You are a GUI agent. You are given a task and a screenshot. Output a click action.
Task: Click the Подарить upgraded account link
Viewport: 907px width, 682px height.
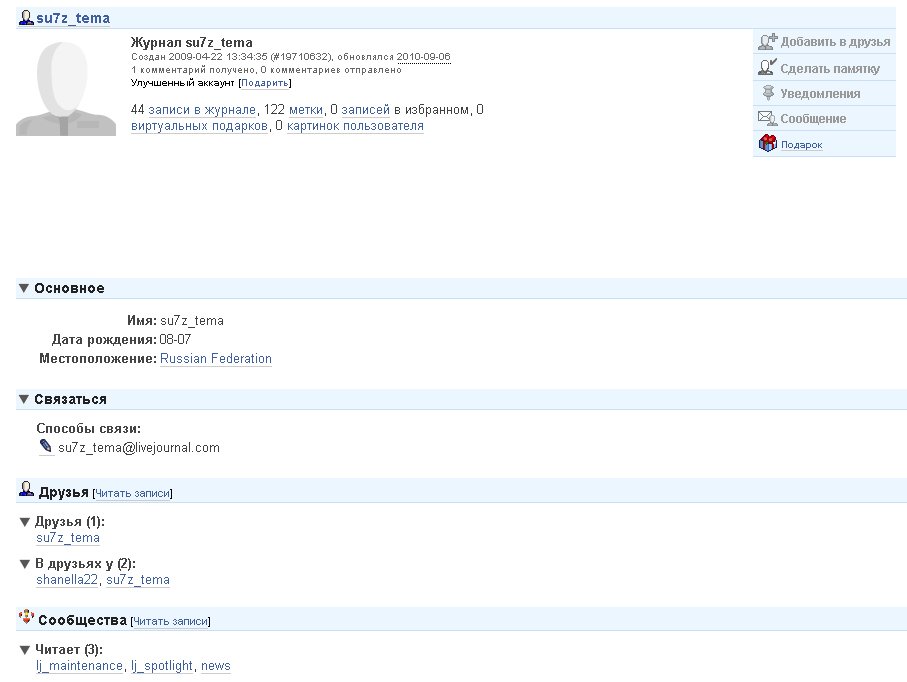265,83
